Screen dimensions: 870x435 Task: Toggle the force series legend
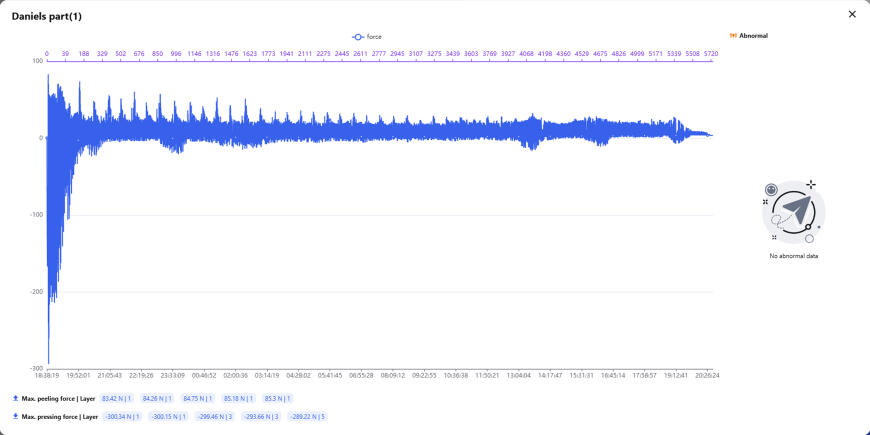367,37
